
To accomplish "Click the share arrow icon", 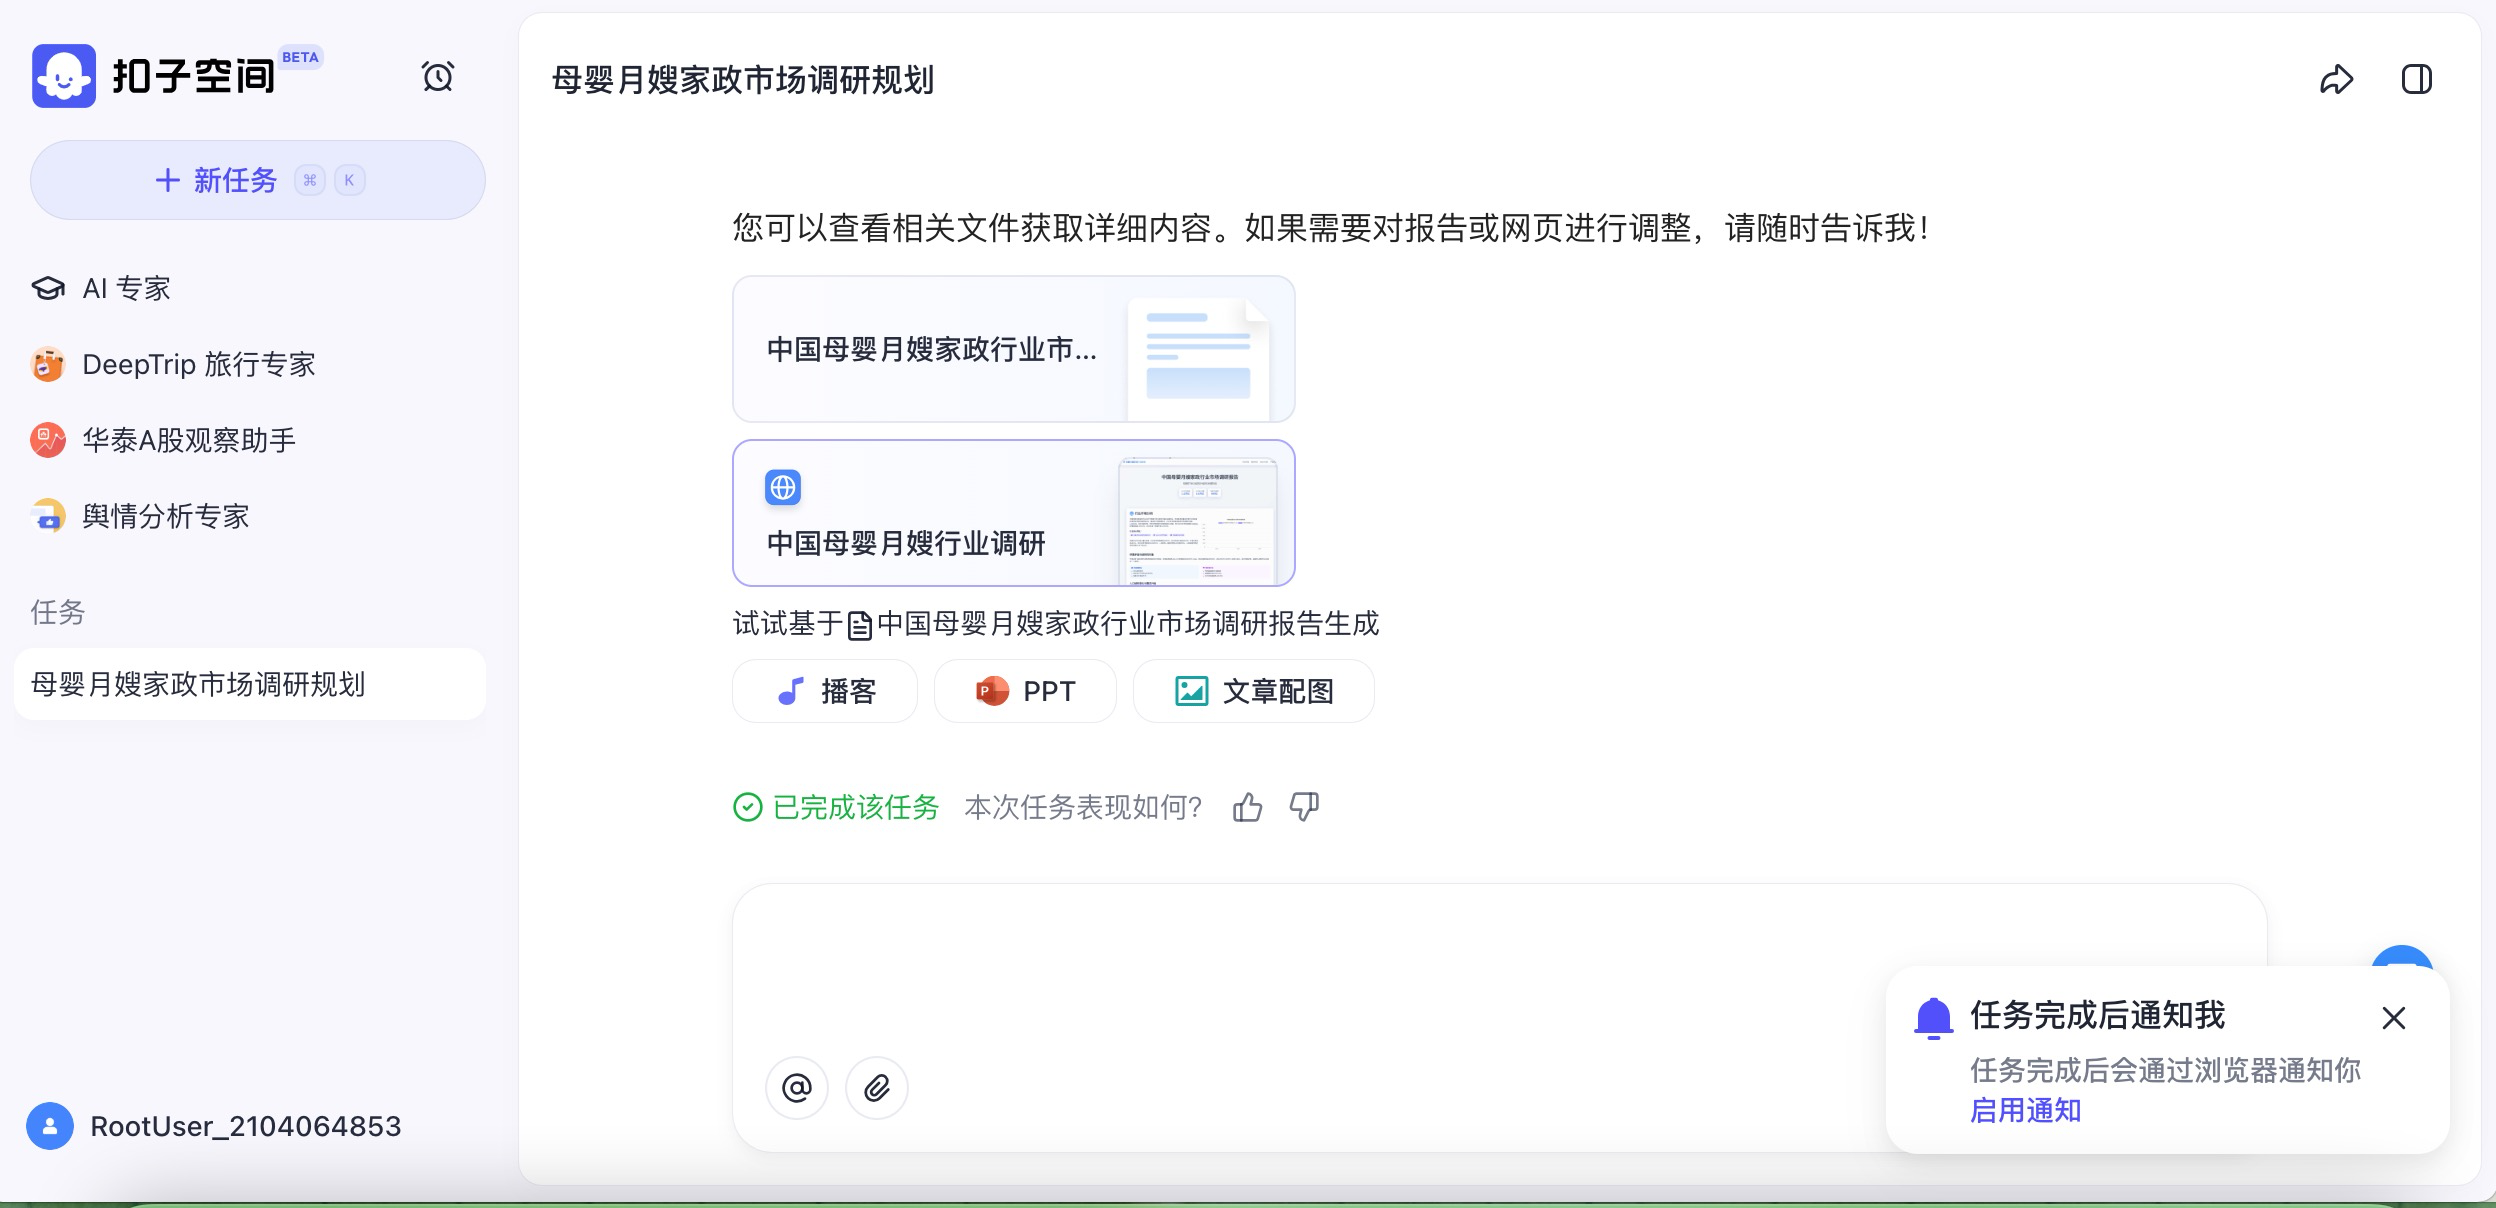I will [2336, 79].
